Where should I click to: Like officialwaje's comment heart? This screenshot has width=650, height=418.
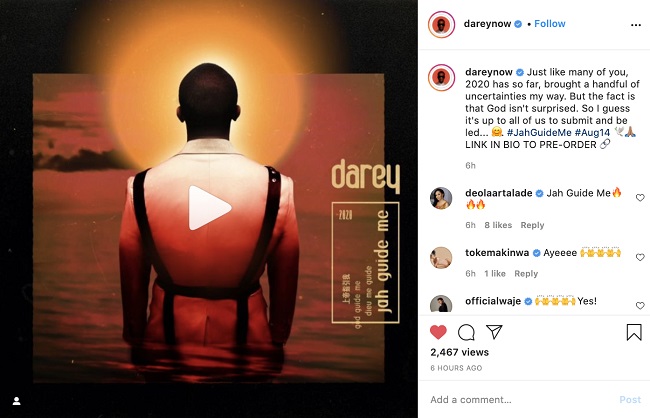click(640, 306)
